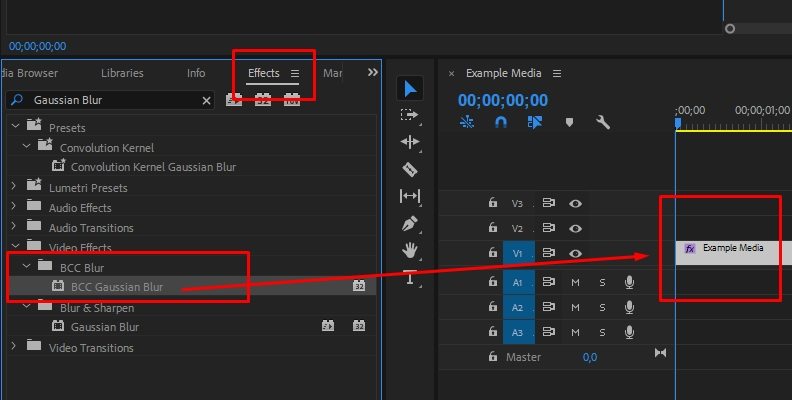Select the Hand tool
This screenshot has width=792, height=400.
click(410, 250)
